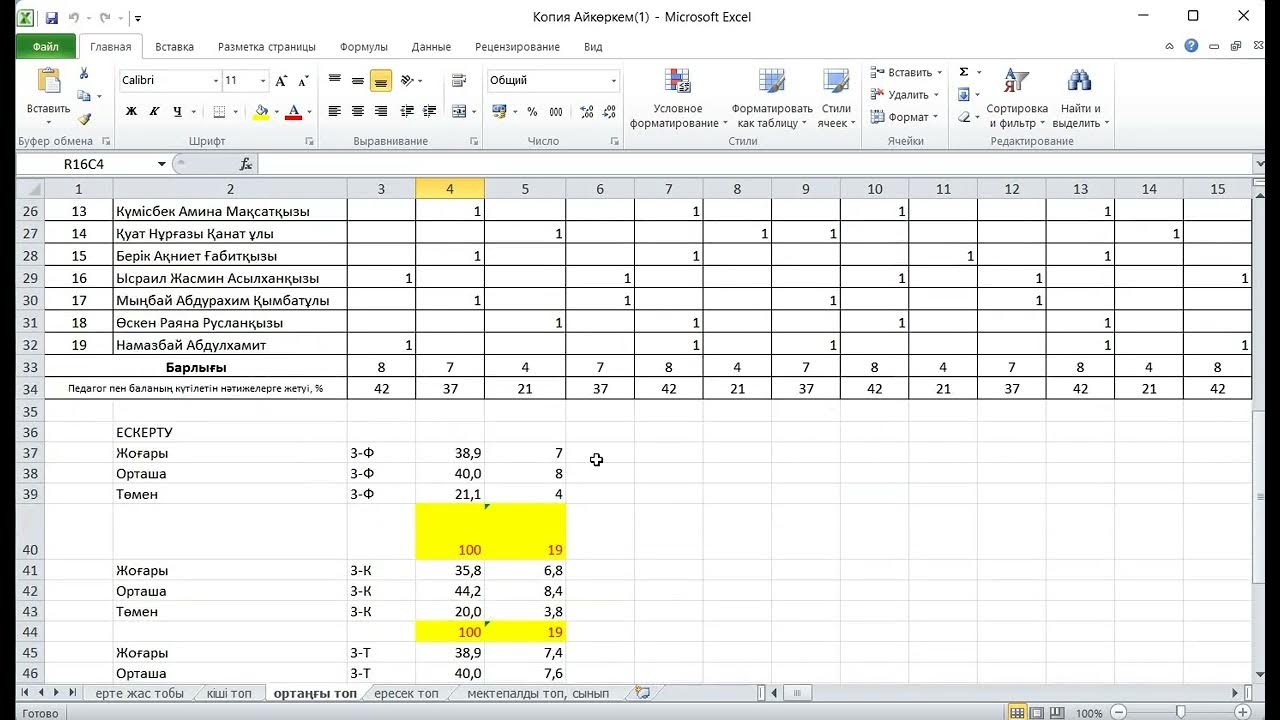Viewport: 1280px width, 720px height.
Task: Switch to Page Break Preview in status bar
Action: click(x=1059, y=713)
